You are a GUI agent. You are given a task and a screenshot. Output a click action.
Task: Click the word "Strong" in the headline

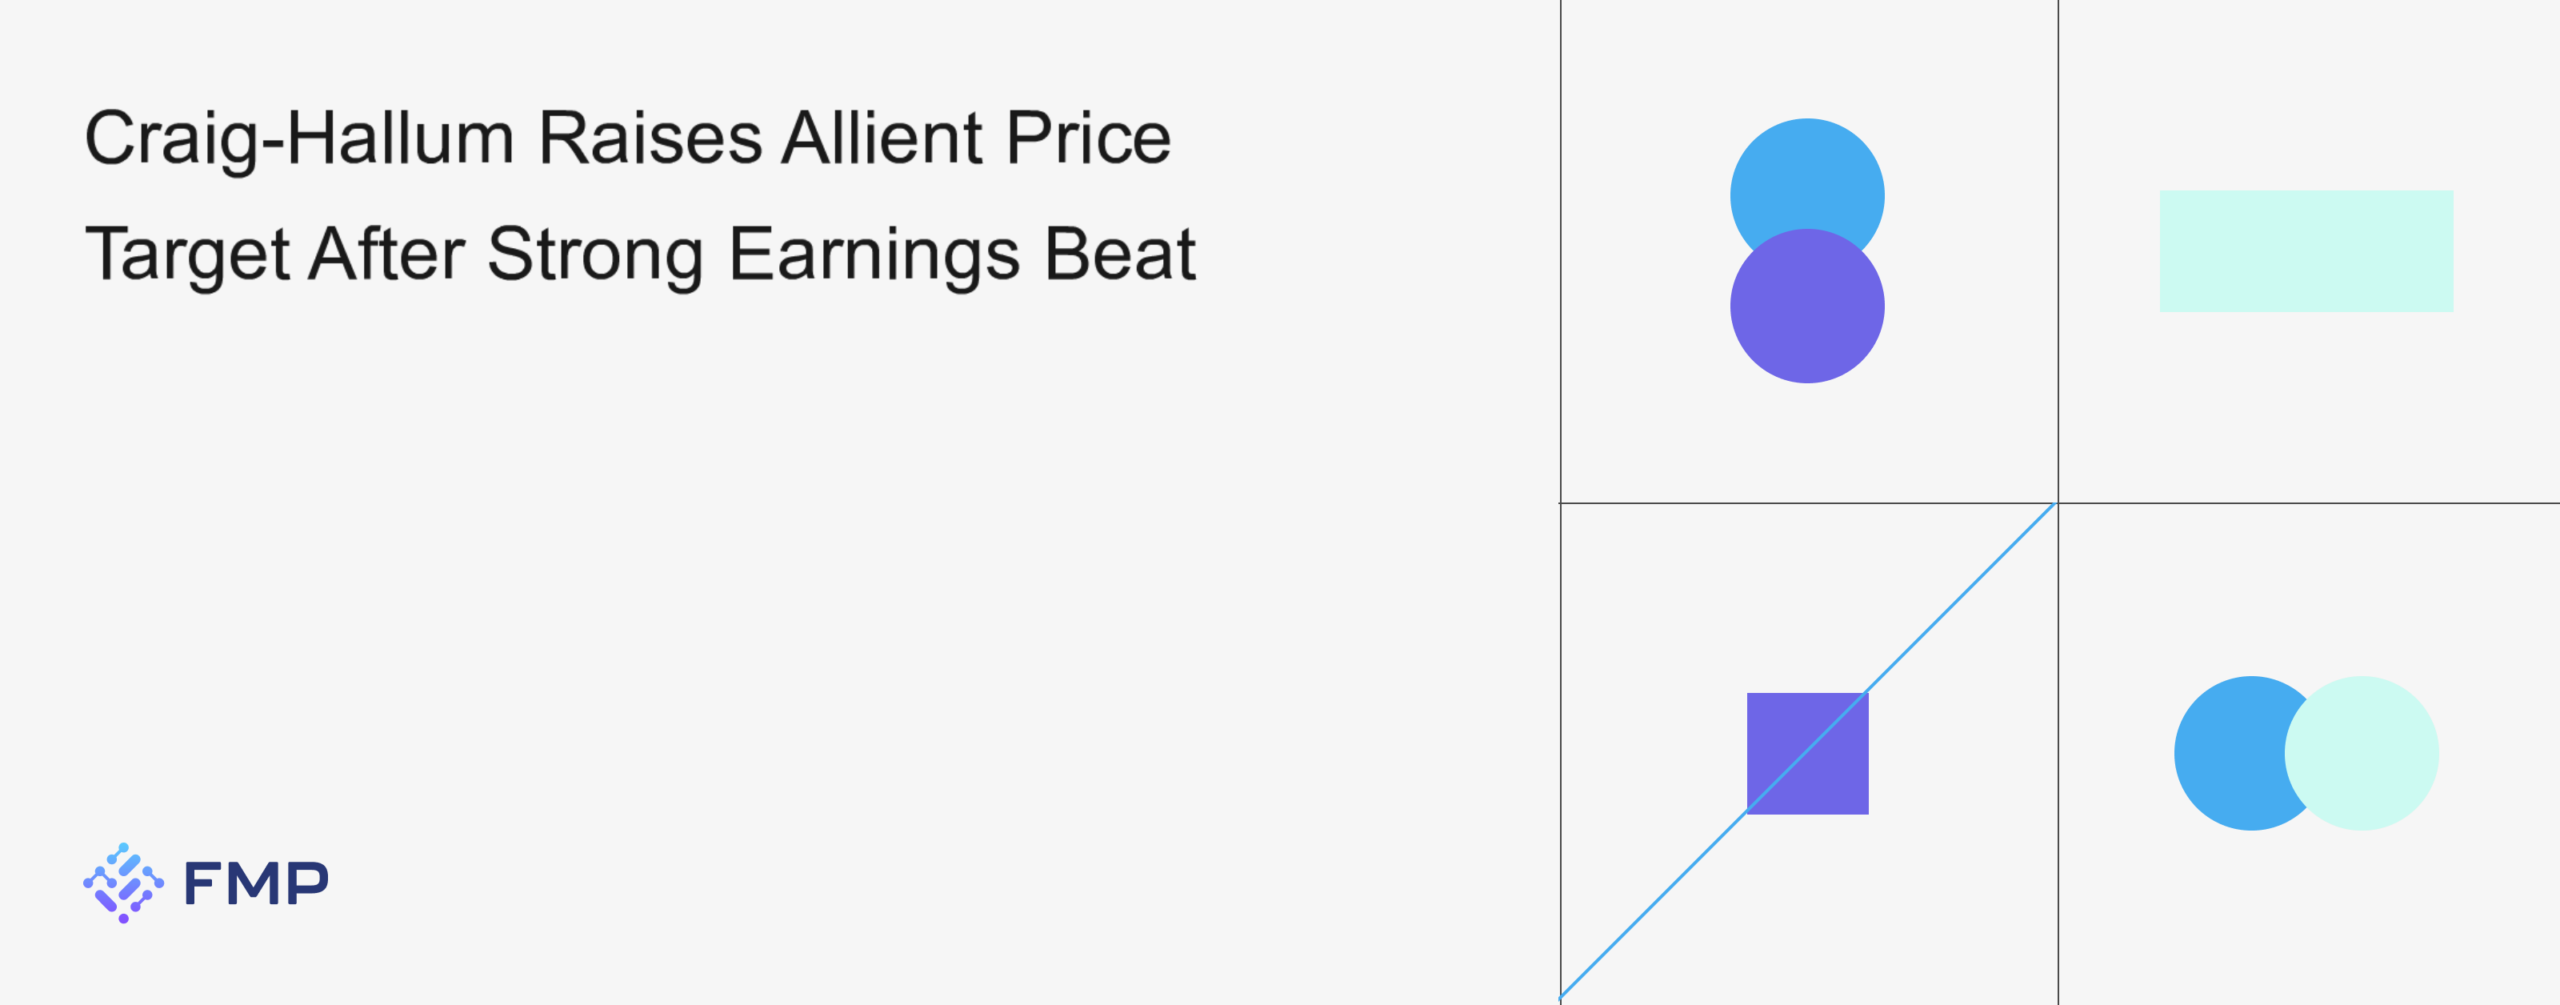(x=596, y=255)
